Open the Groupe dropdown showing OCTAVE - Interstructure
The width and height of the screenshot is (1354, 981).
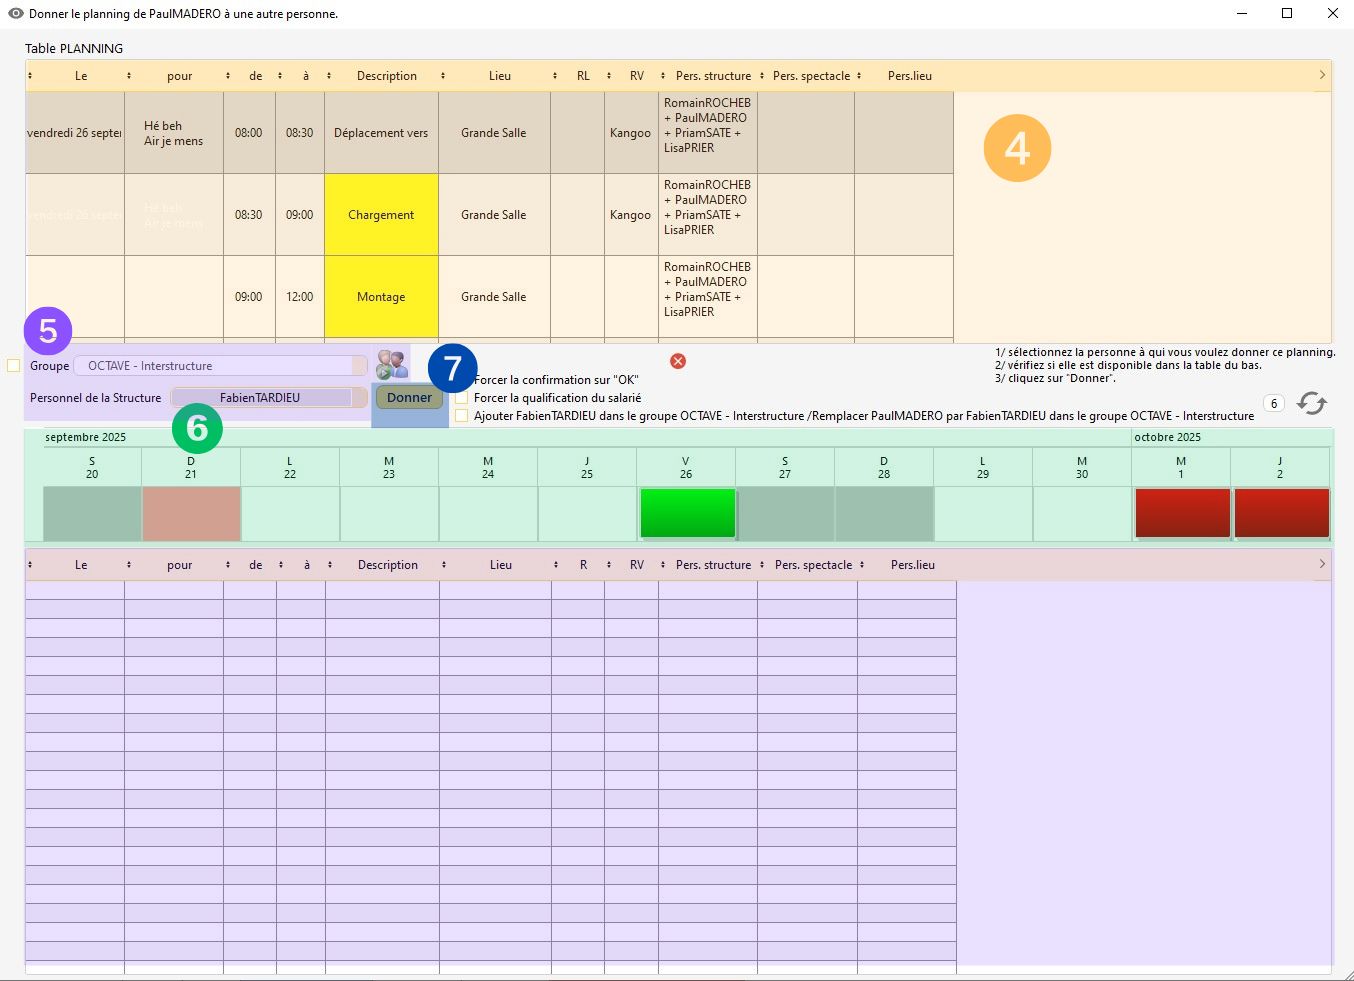coord(220,366)
